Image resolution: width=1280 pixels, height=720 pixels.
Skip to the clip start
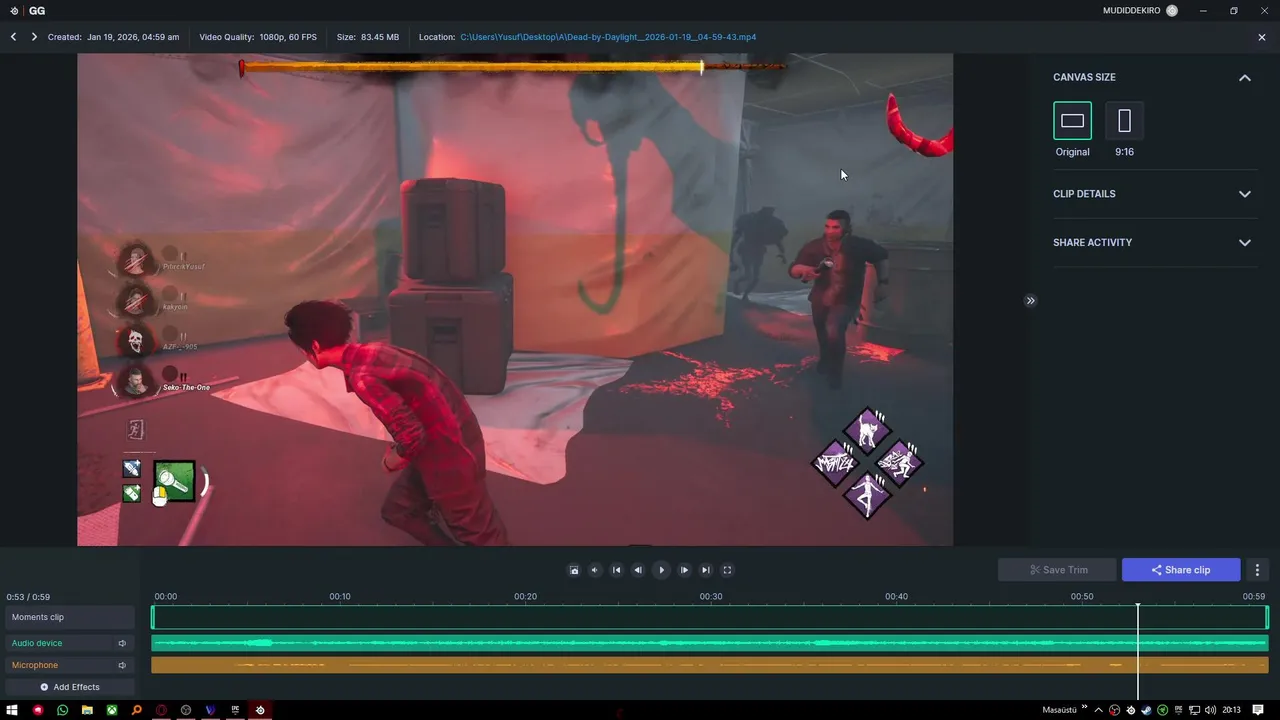pos(617,570)
